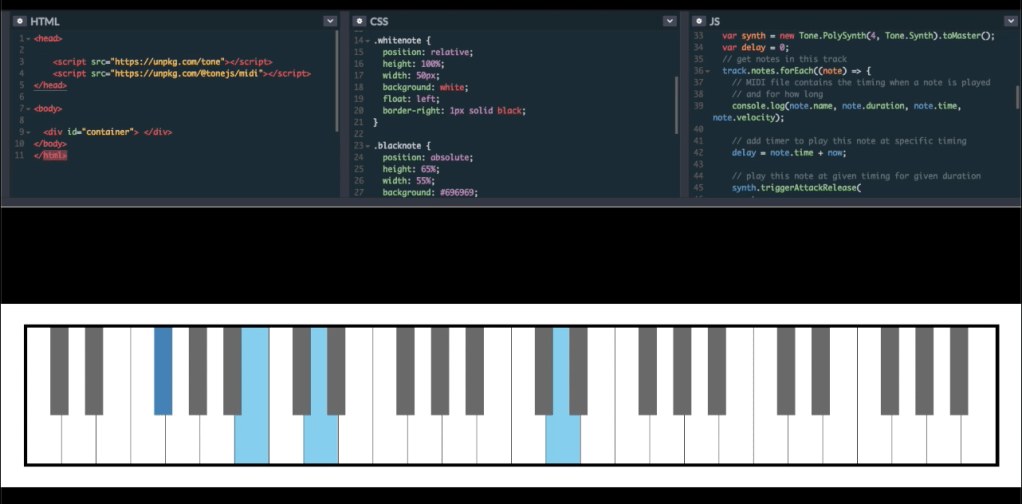Click the 'synth.triggerAttackRelease(' line
The width and height of the screenshot is (1022, 504).
point(796,188)
